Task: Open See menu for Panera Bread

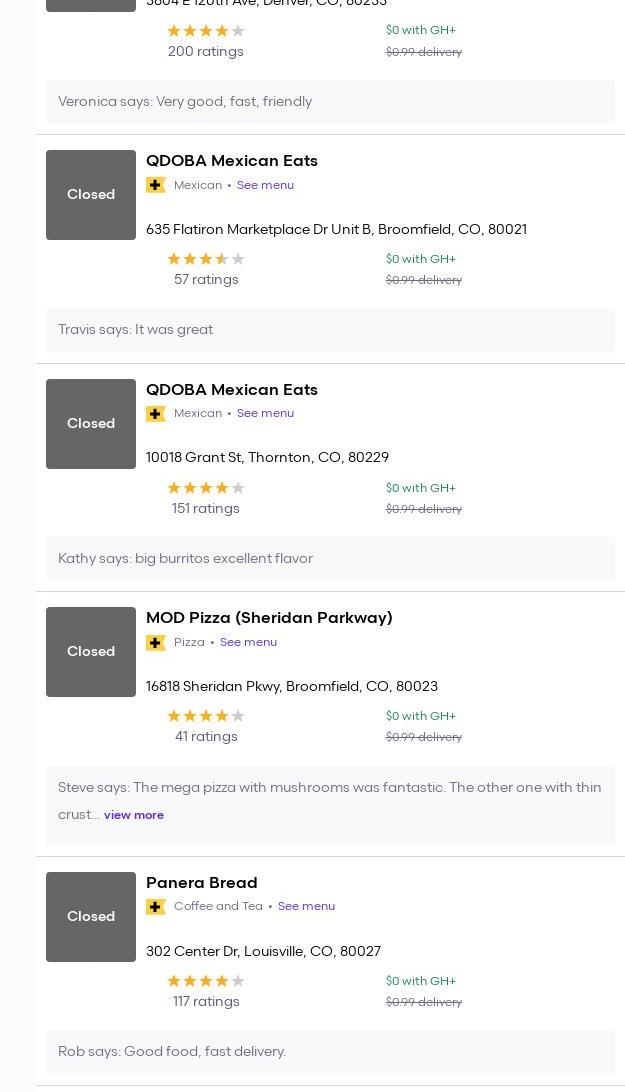Action: [x=306, y=906]
